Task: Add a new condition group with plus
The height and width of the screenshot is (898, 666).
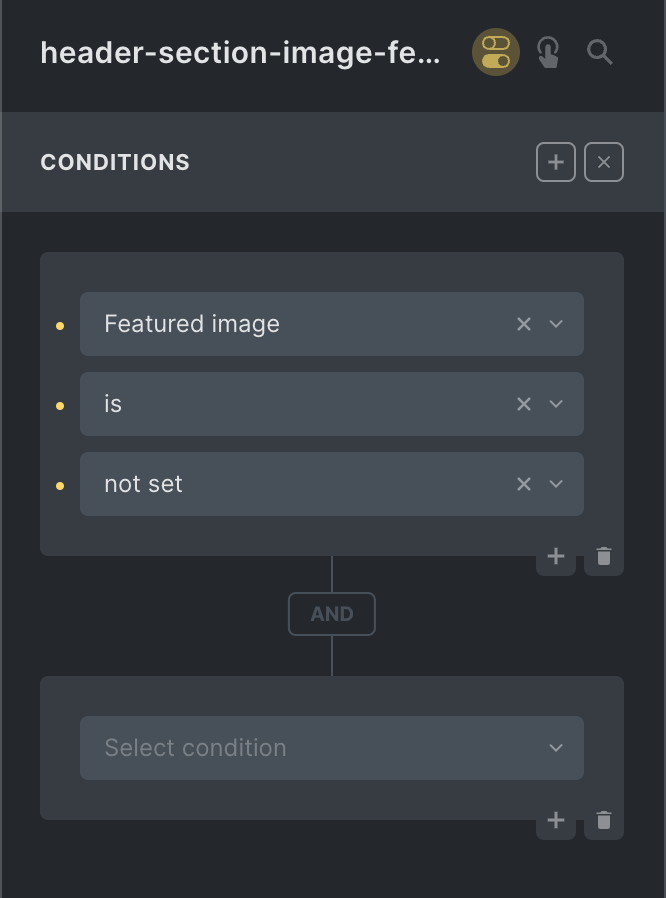Action: (x=555, y=162)
